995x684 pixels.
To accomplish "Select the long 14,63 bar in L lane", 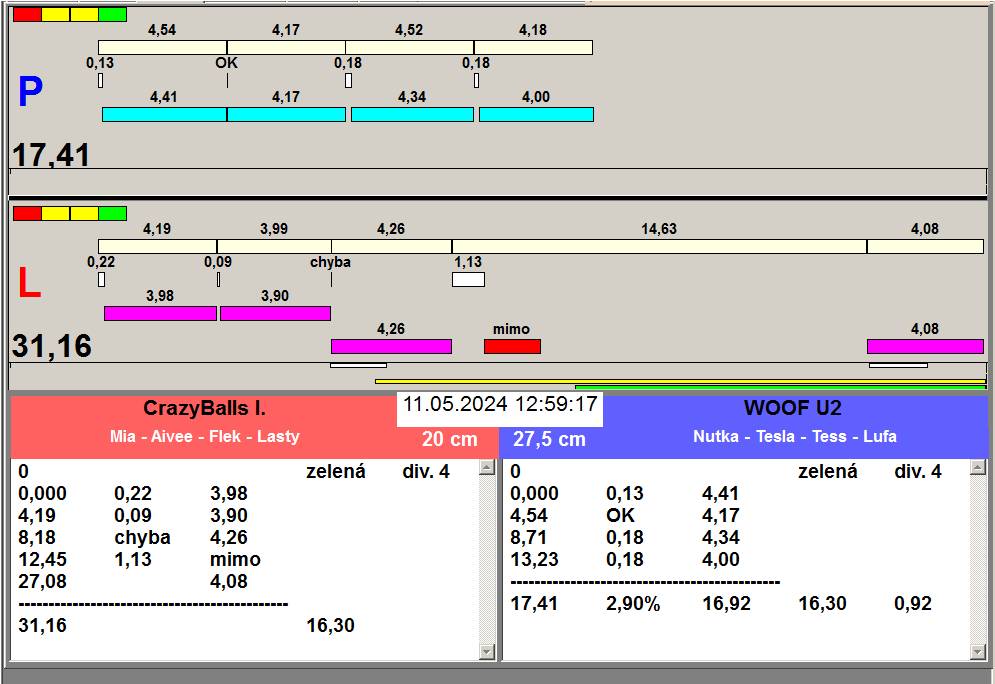I will [x=659, y=246].
